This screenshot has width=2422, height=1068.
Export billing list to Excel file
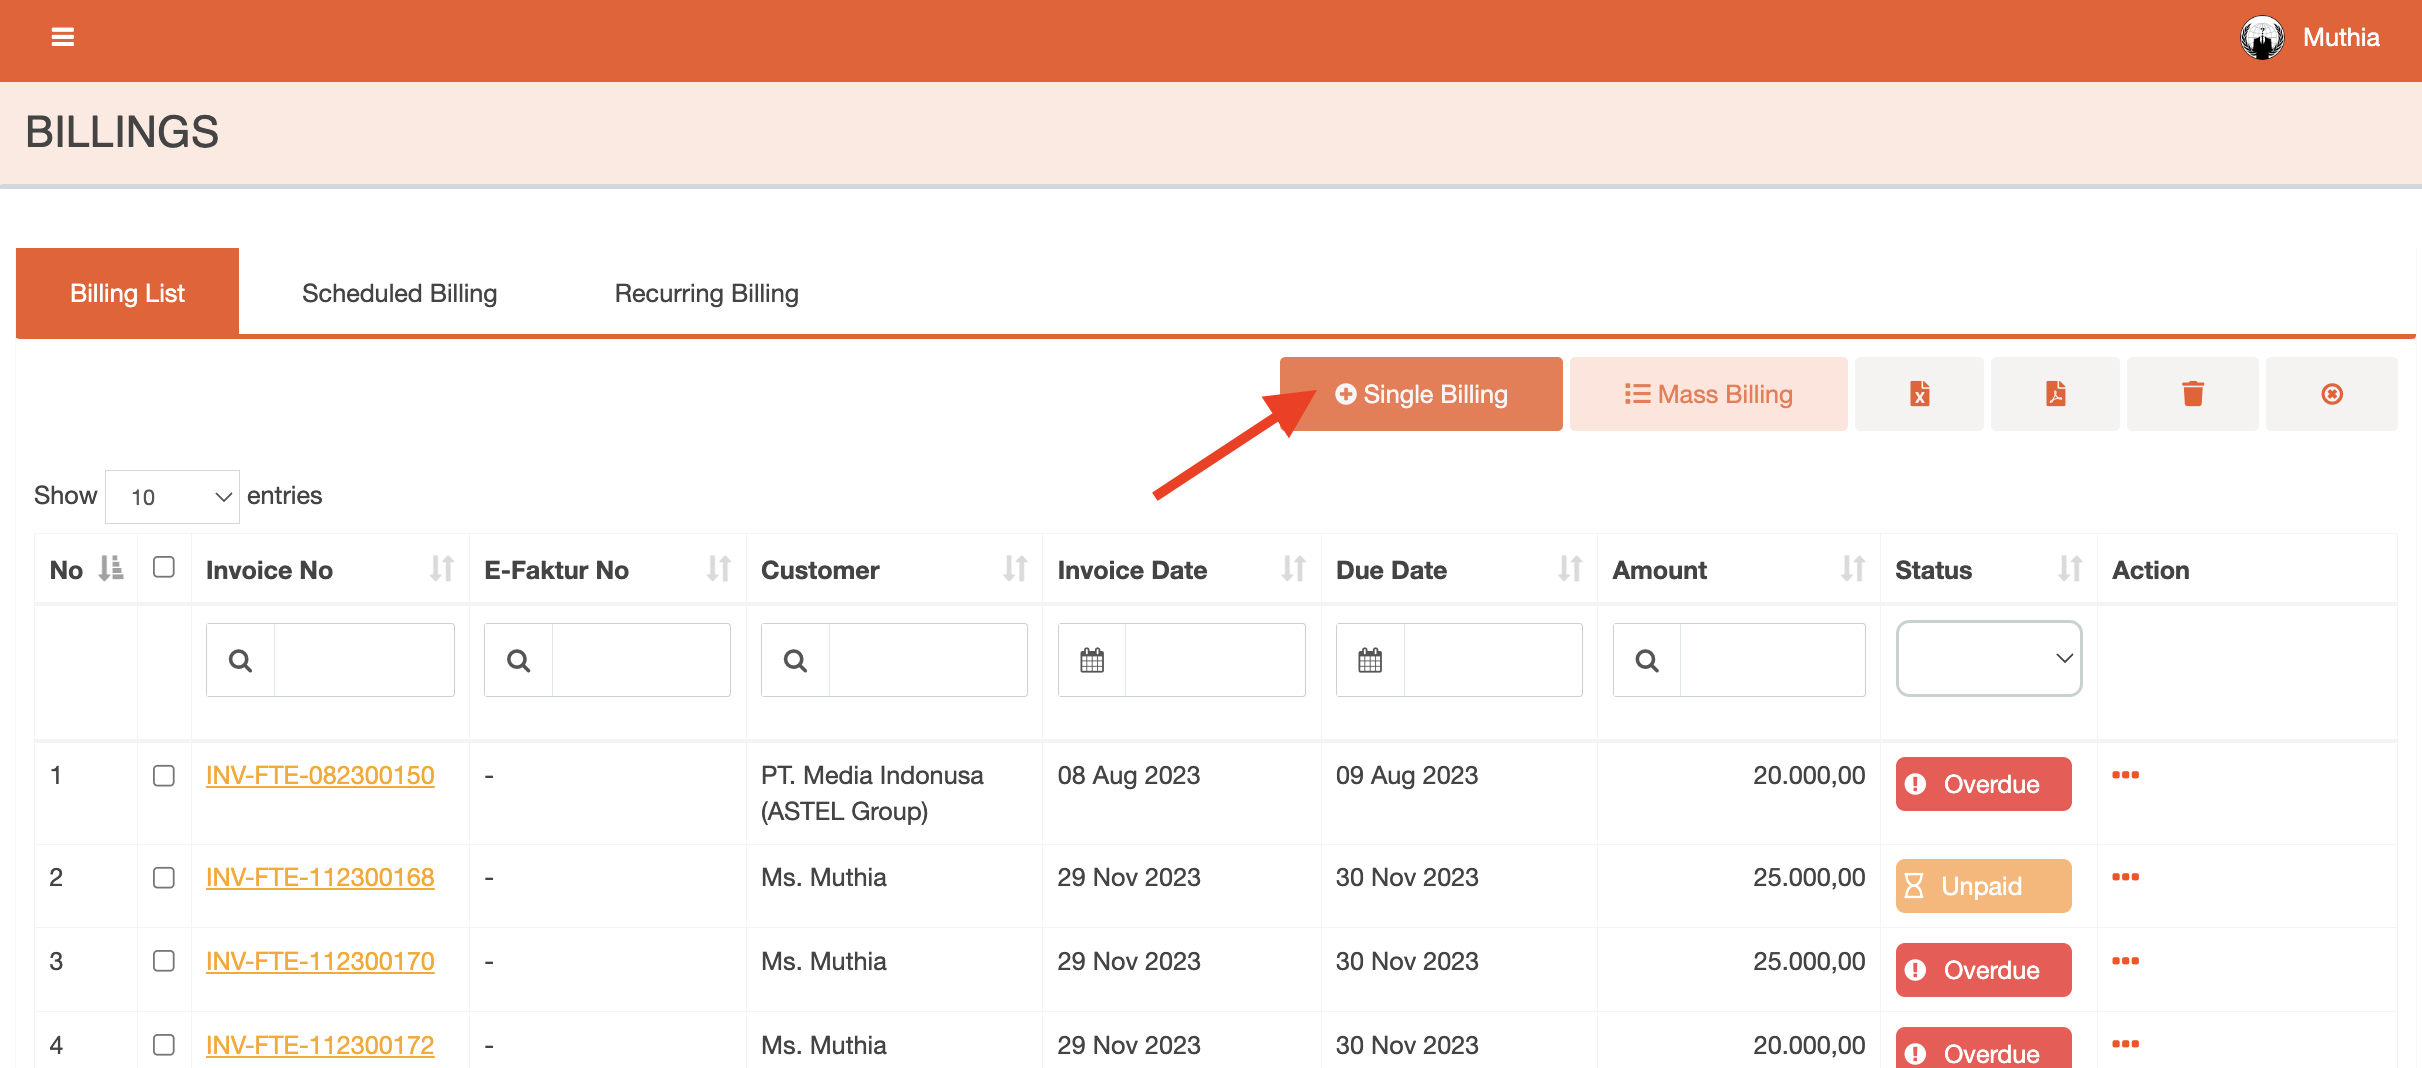pyautogui.click(x=1918, y=394)
